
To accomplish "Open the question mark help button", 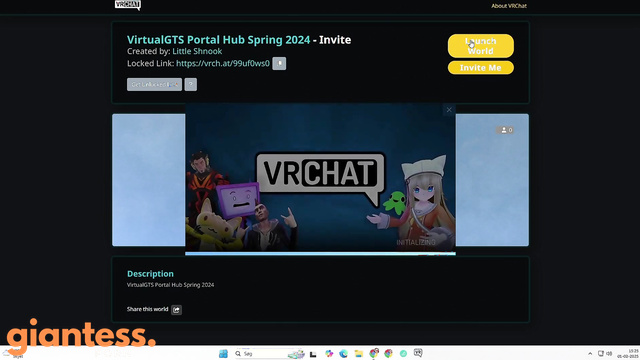I will (191, 84).
